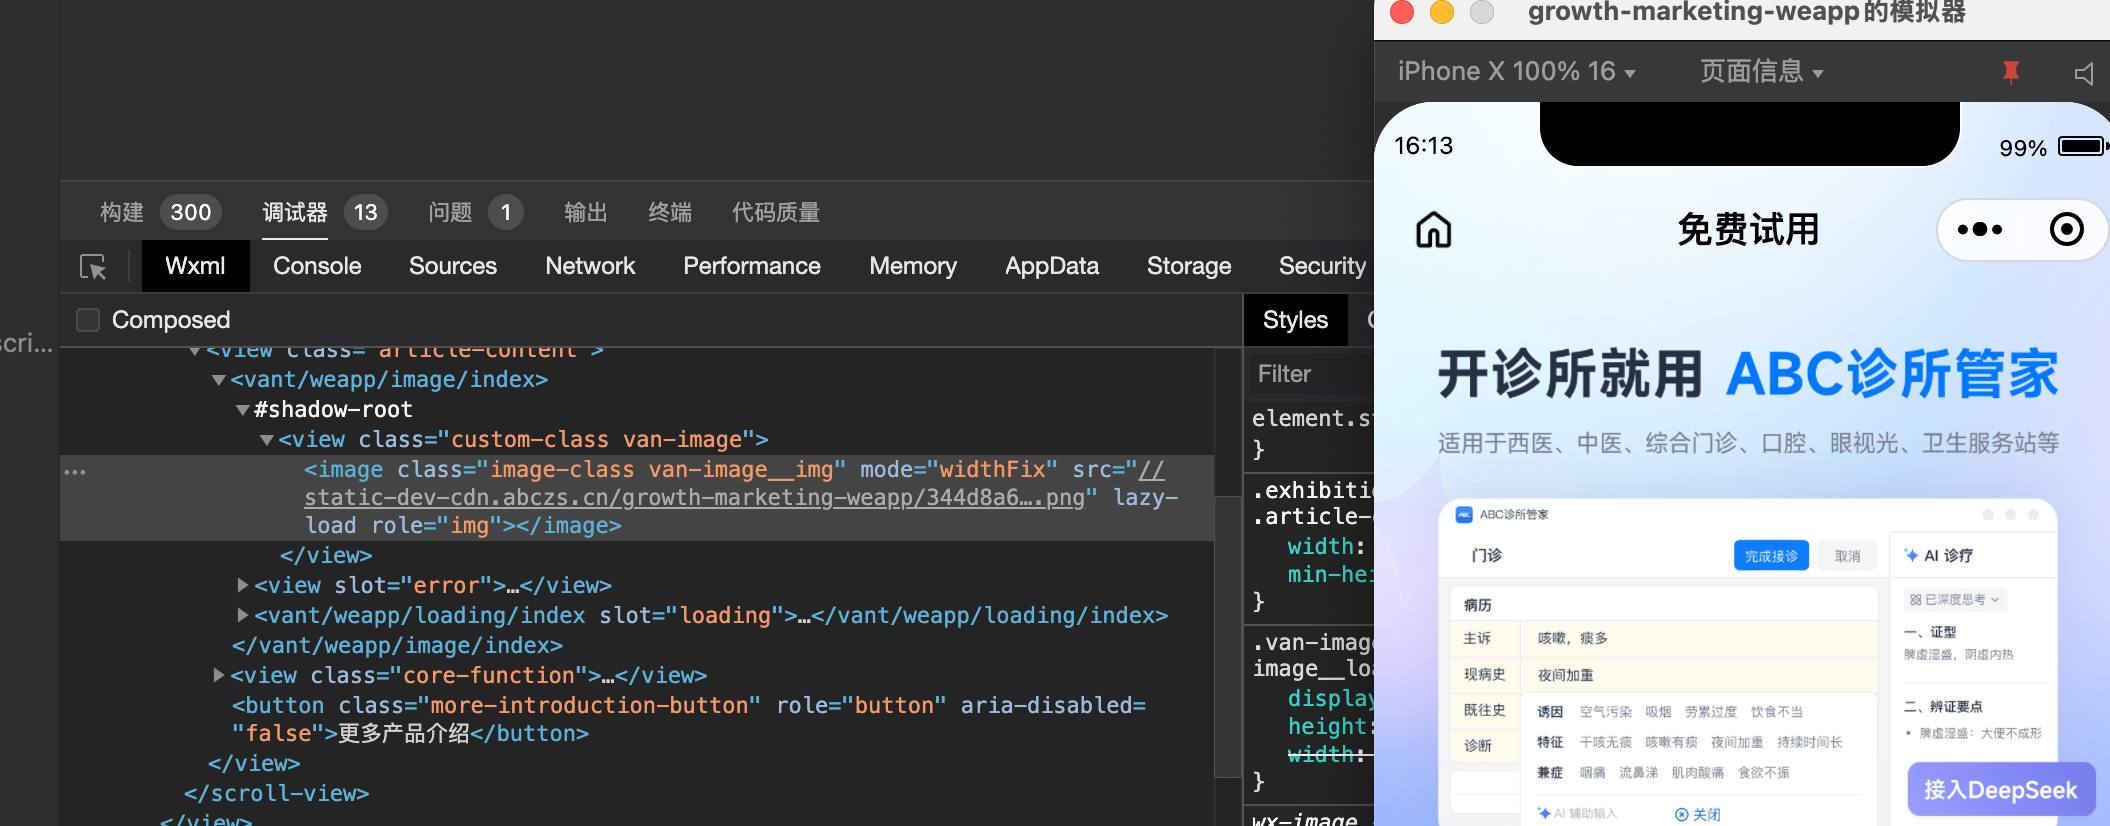The height and width of the screenshot is (826, 2110).
Task: Click the 取消 button in preview image
Action: (x=1847, y=556)
